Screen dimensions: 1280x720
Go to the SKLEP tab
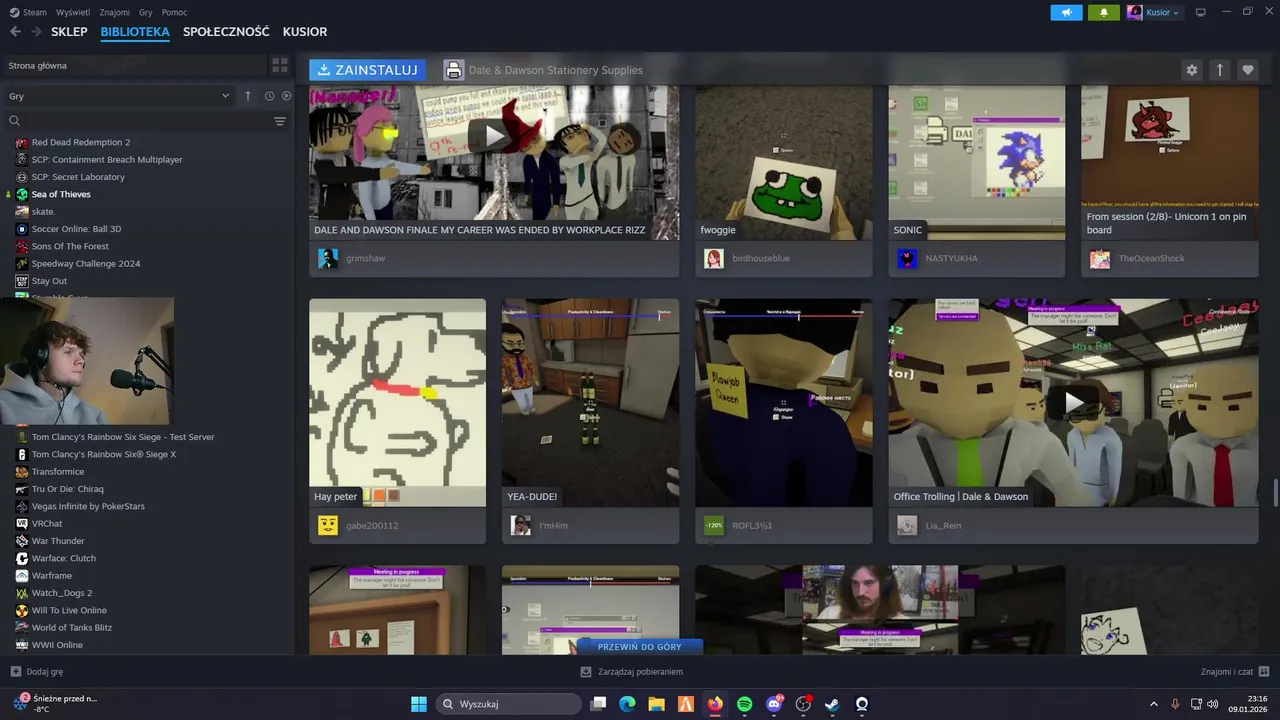pyautogui.click(x=69, y=32)
